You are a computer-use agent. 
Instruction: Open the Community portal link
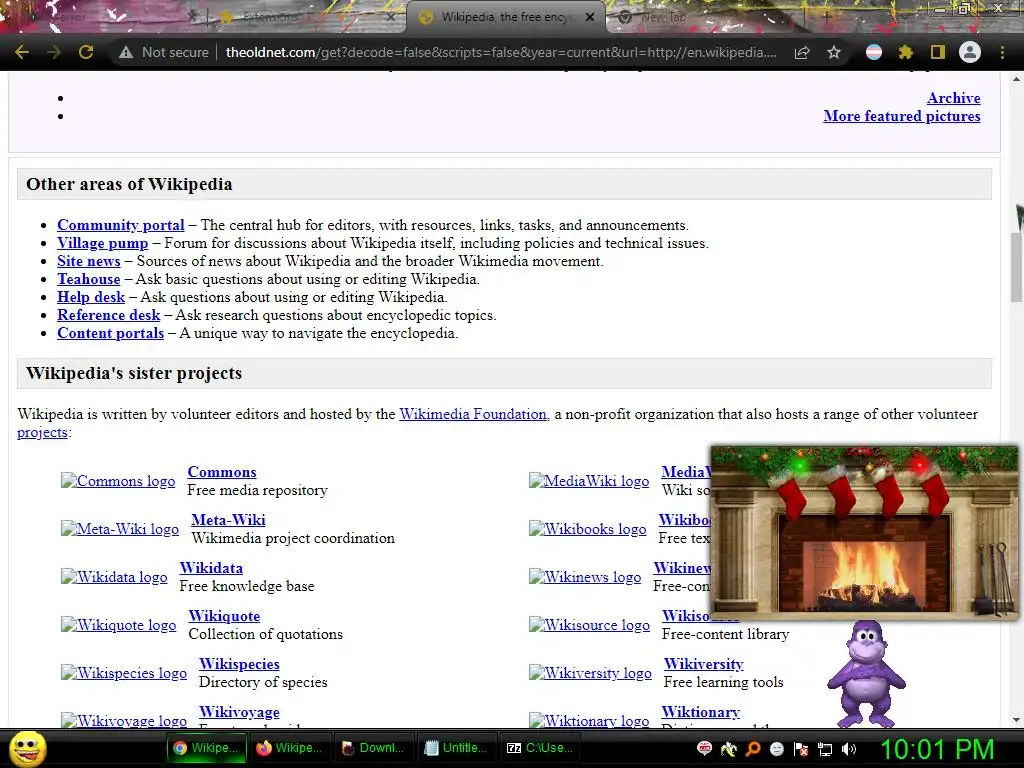[121, 225]
